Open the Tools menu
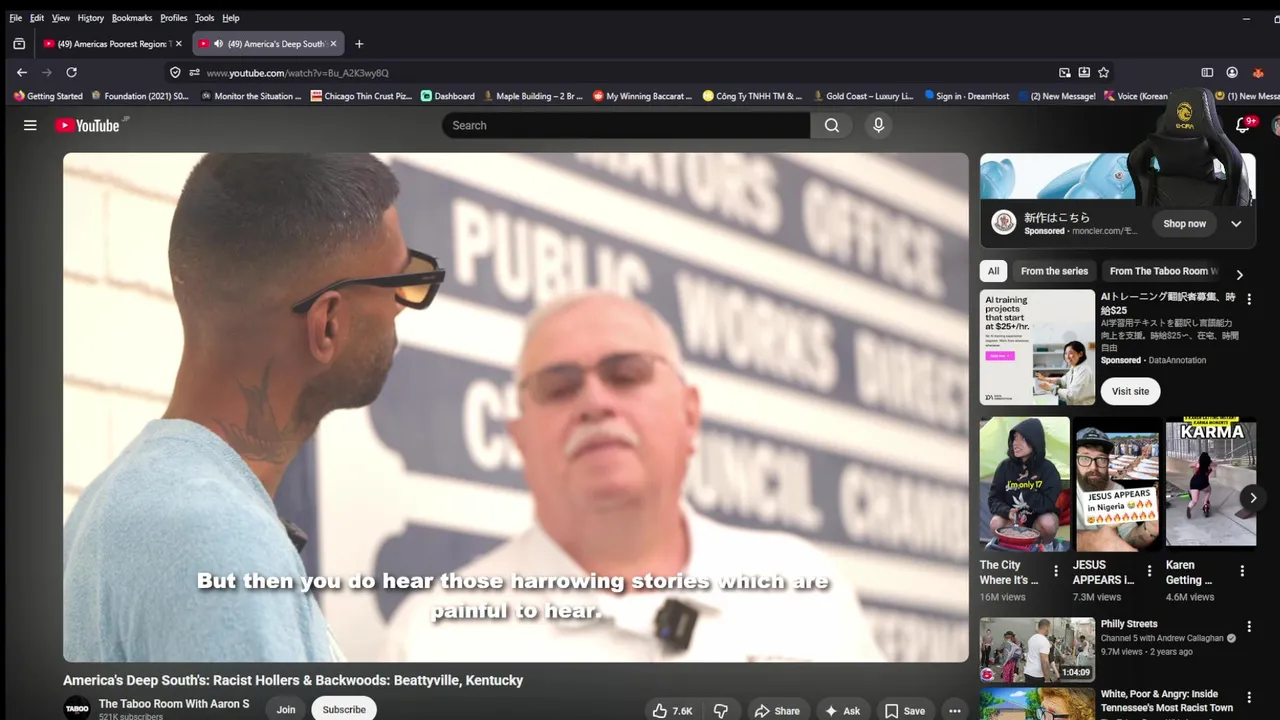The image size is (1280, 720). coord(204,18)
